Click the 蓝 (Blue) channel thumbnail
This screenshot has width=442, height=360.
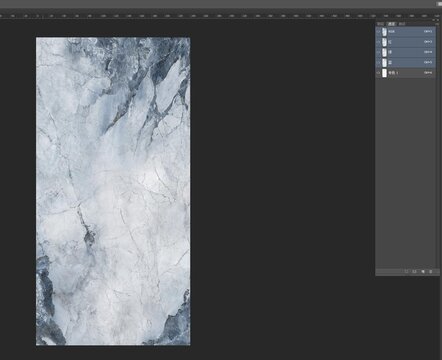click(384, 63)
